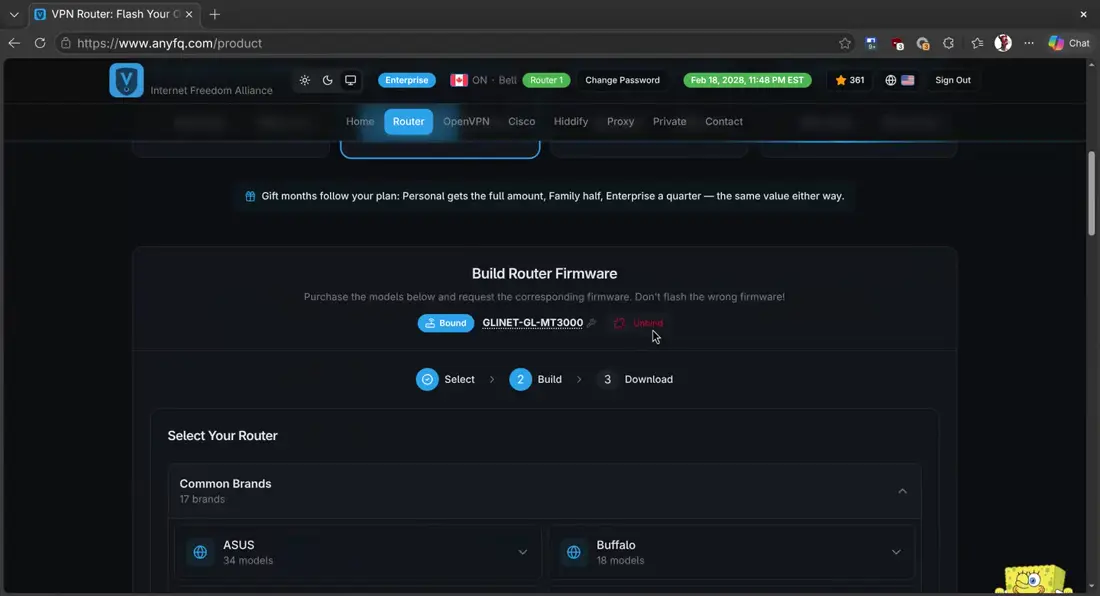Open language selector globe icon
Screen dimensions: 1100x596
pos(890,80)
